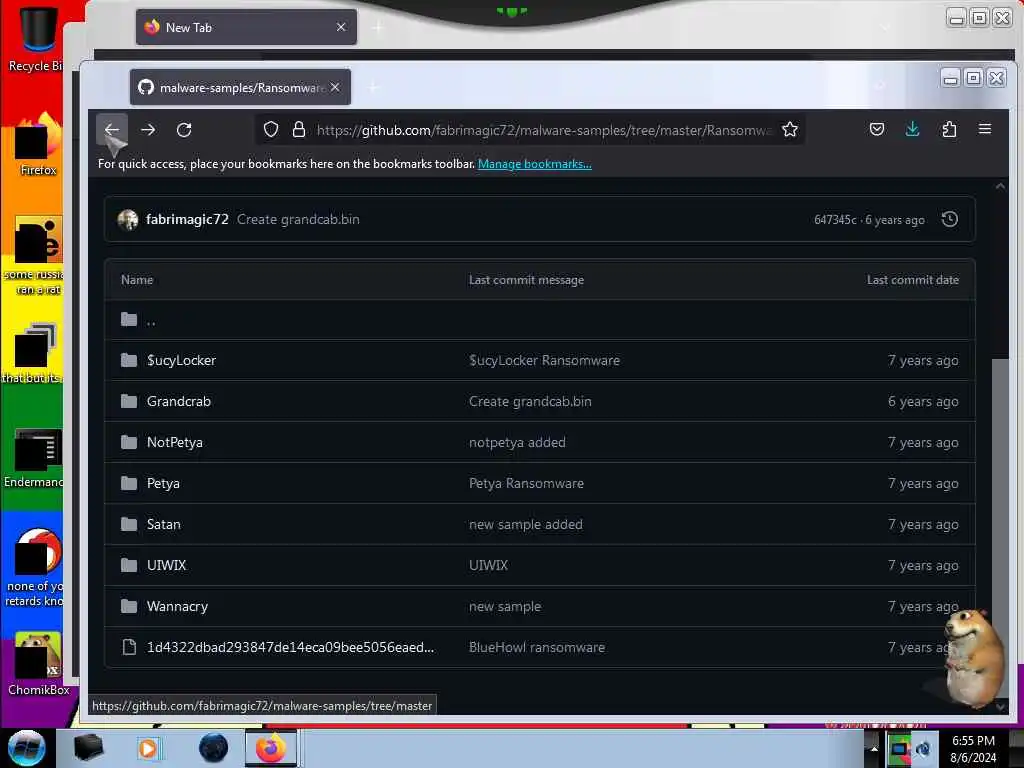Open the Manage bookmarks link
The image size is (1024, 768).
[x=535, y=164]
